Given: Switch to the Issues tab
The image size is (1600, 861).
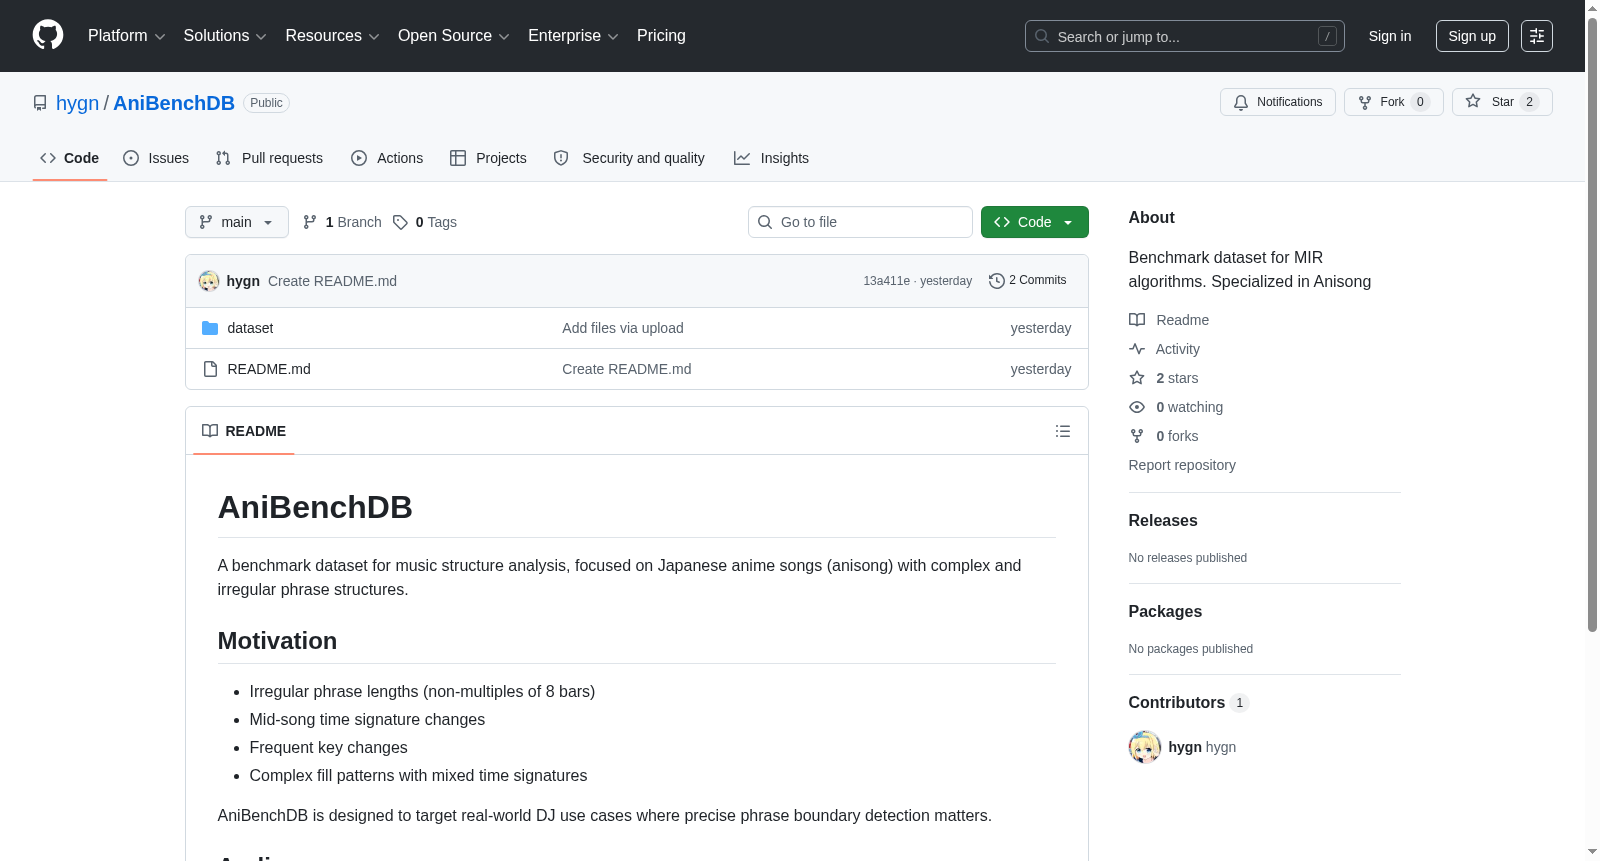Looking at the screenshot, I should [156, 158].
